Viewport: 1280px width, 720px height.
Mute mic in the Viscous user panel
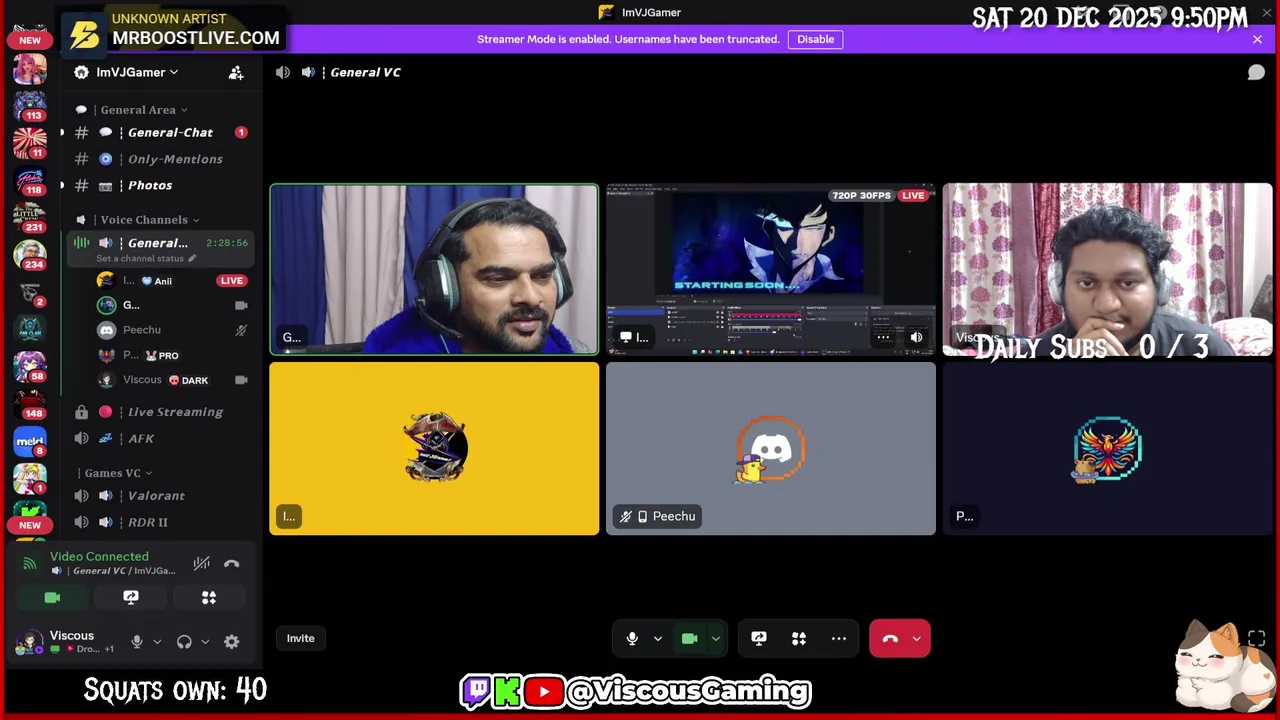click(137, 642)
